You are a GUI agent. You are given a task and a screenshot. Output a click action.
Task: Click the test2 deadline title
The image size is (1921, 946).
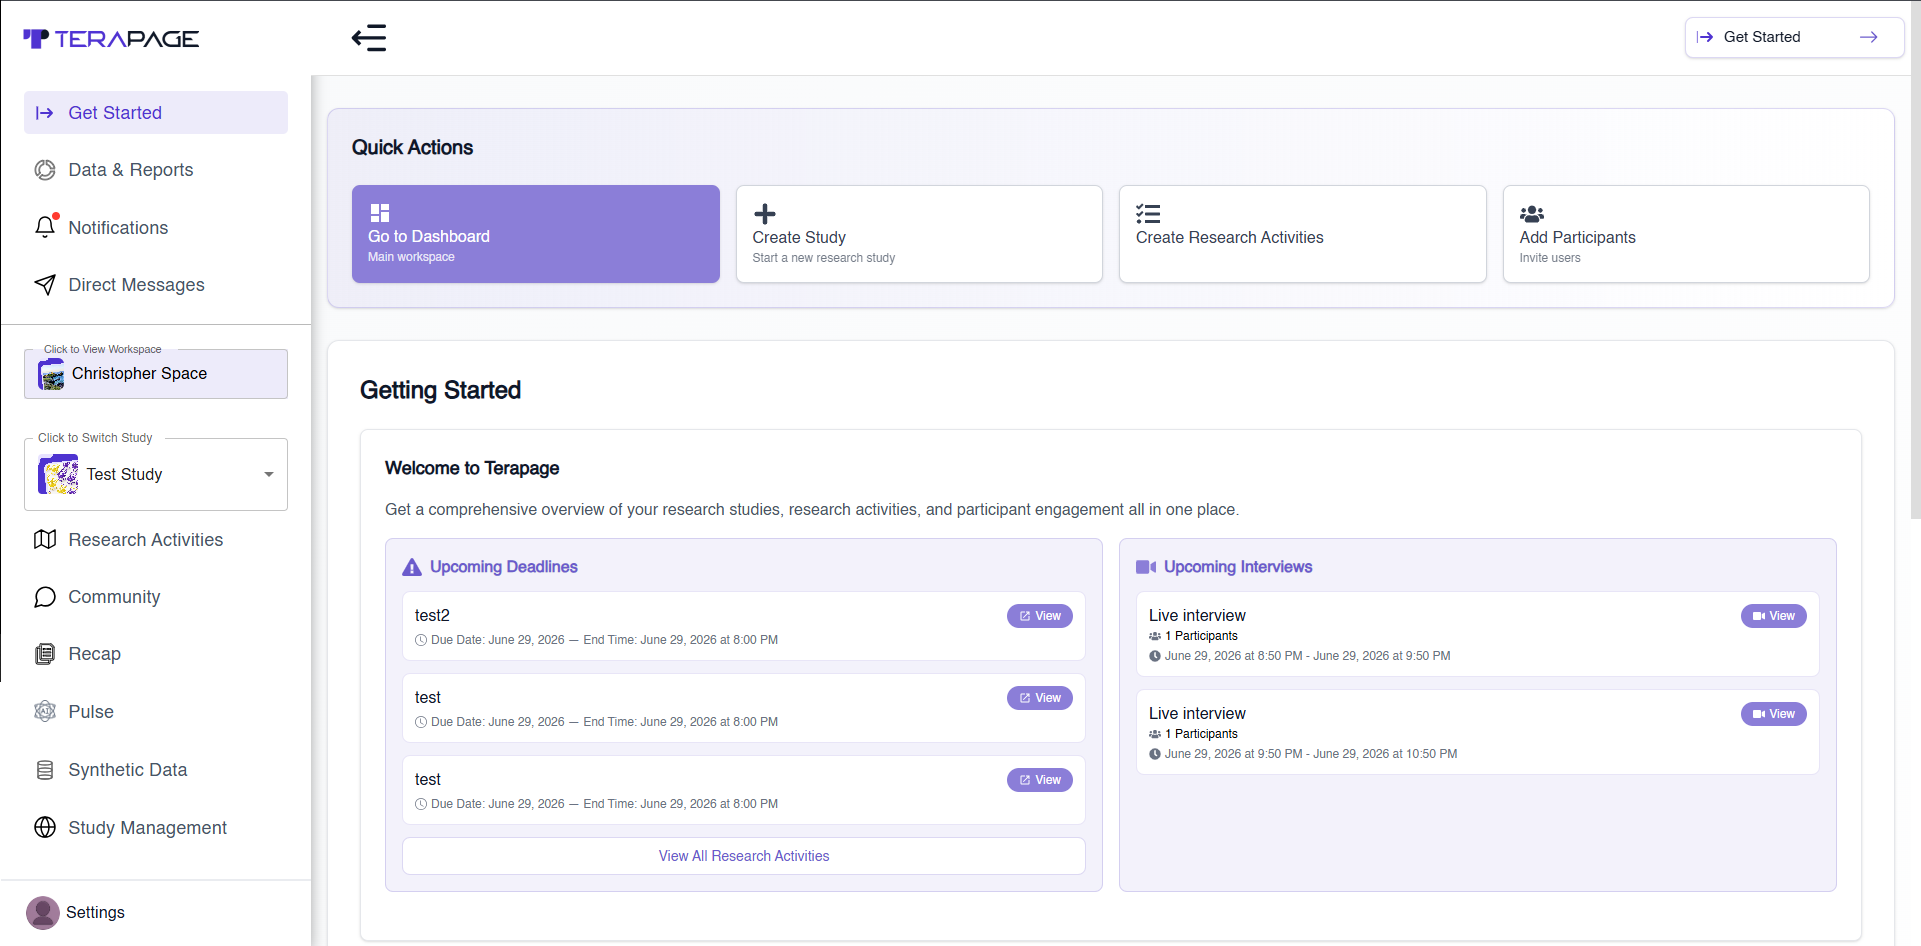[x=432, y=616]
